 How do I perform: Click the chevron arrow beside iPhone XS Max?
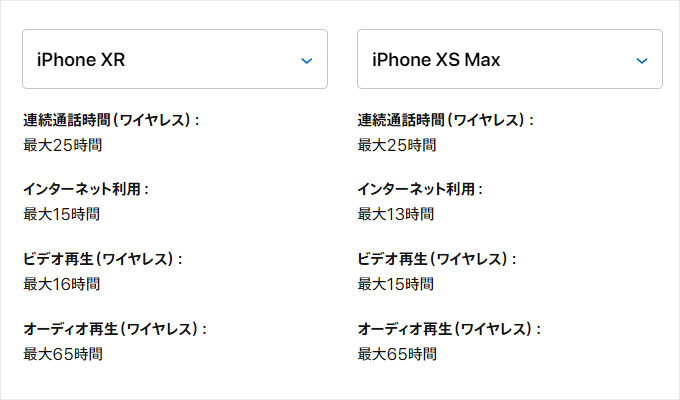(x=642, y=61)
